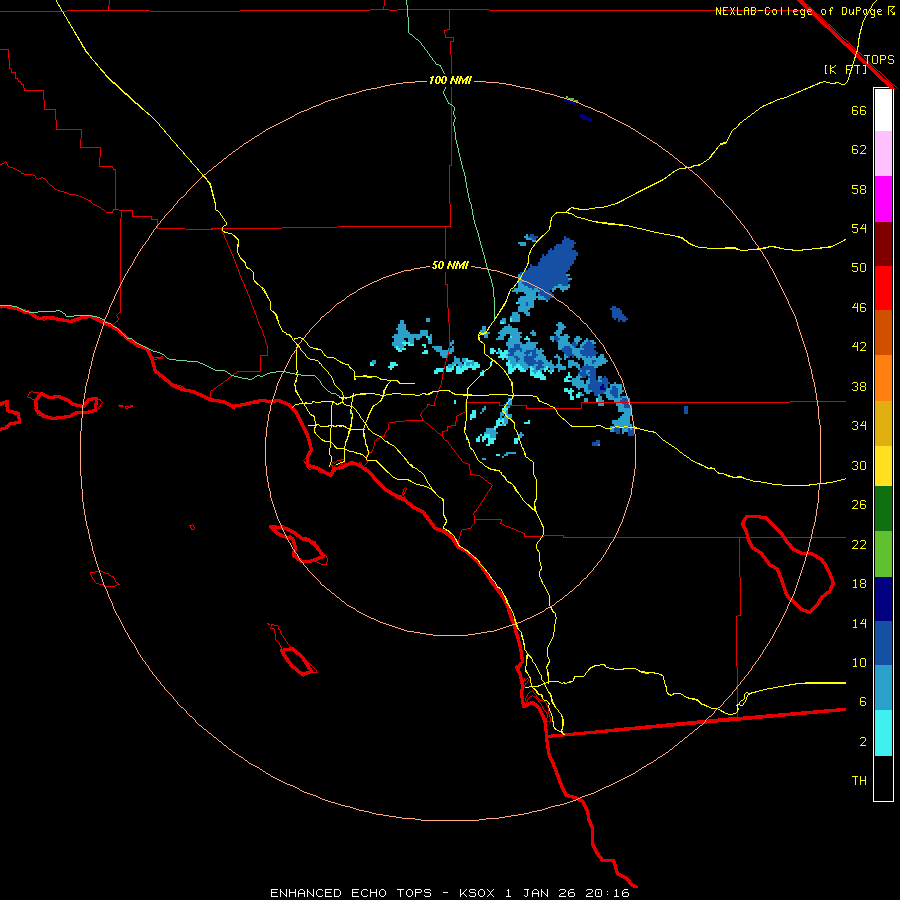Pick the navy blue legend swatch
Screen dimensions: 900x900
[x=883, y=599]
